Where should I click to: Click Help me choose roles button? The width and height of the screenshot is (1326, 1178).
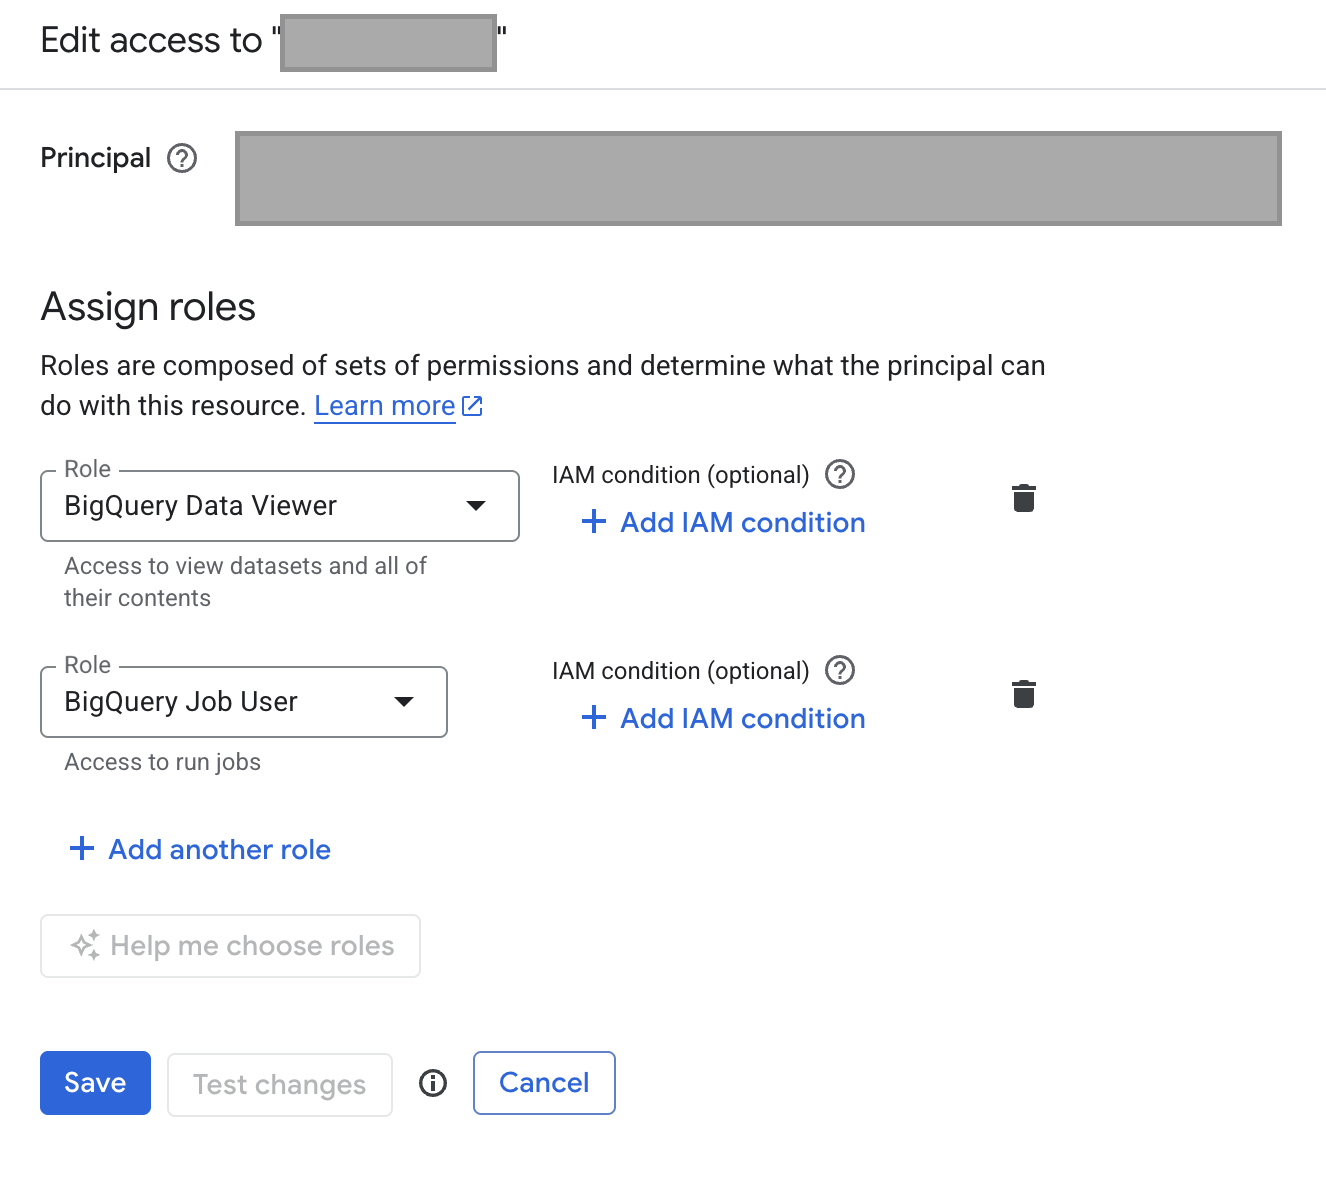click(230, 946)
